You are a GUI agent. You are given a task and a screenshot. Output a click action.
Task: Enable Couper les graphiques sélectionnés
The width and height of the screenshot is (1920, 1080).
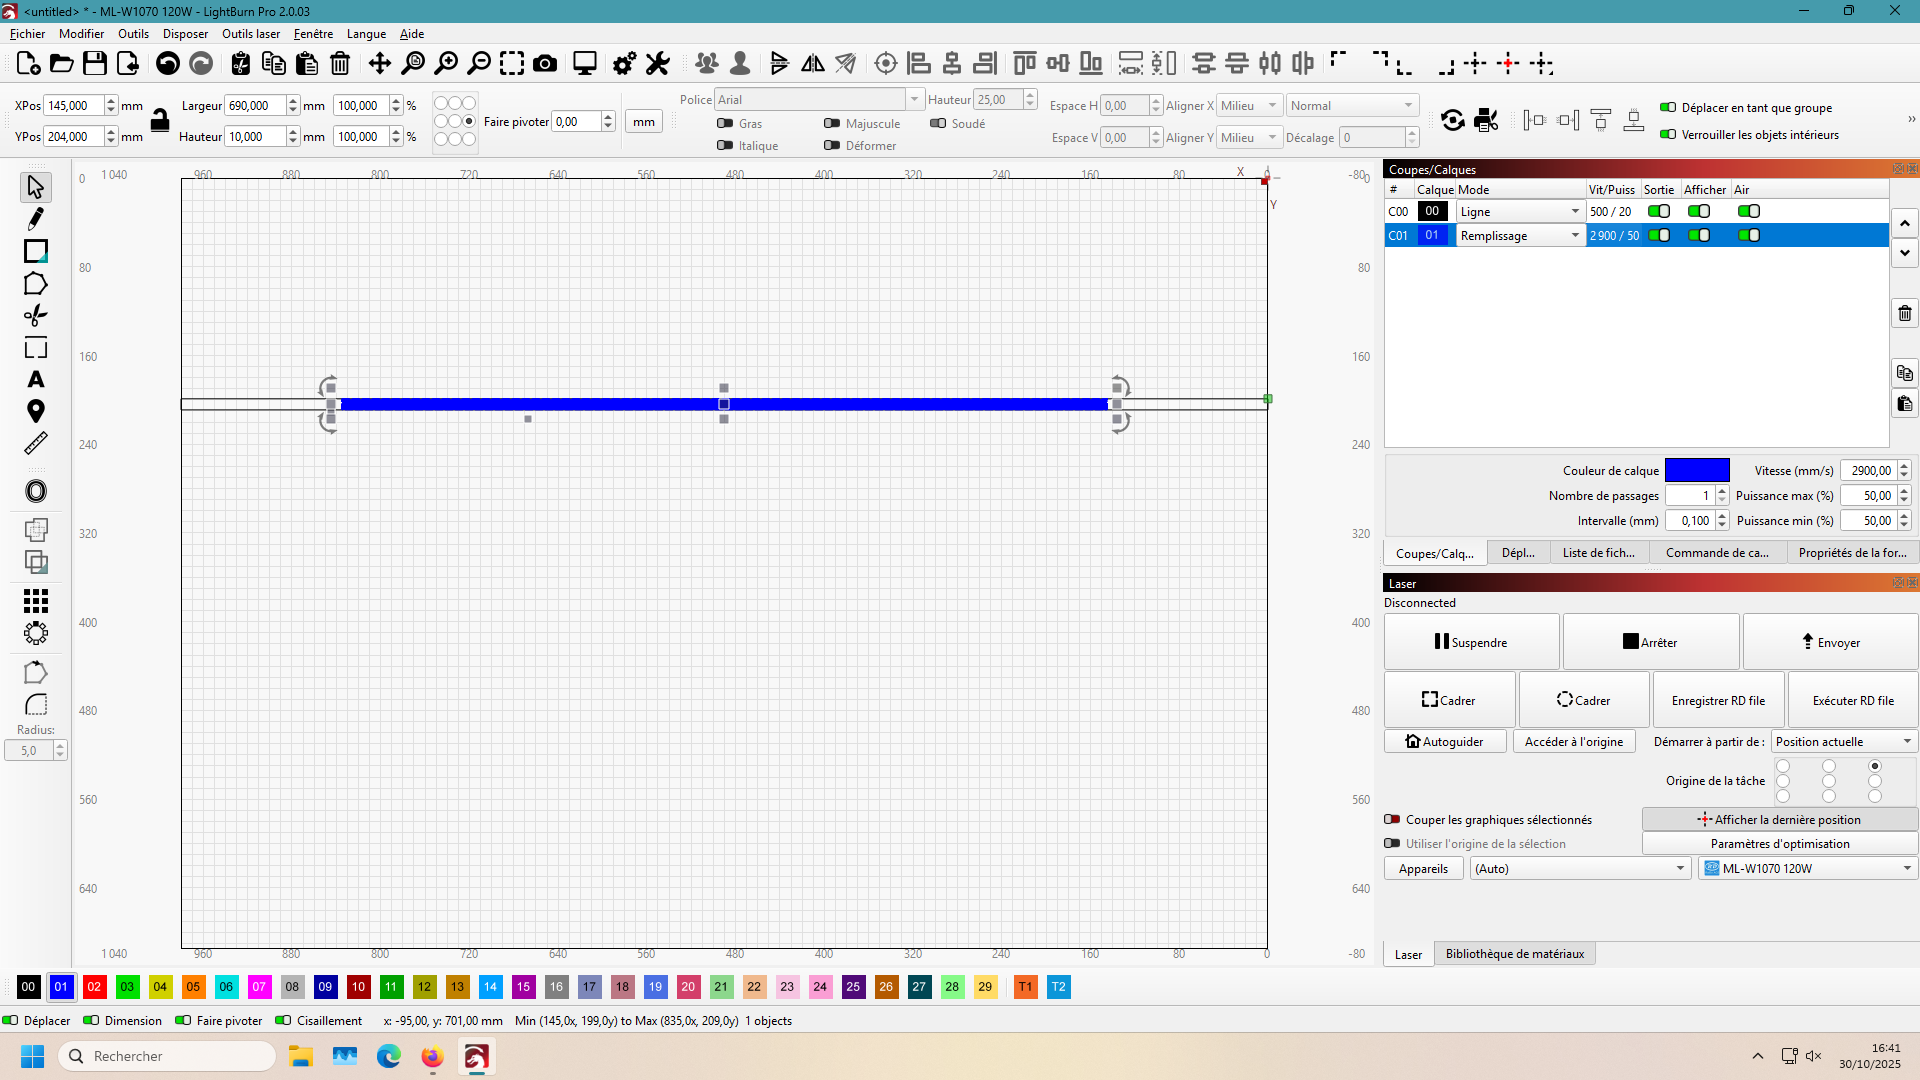point(1392,819)
